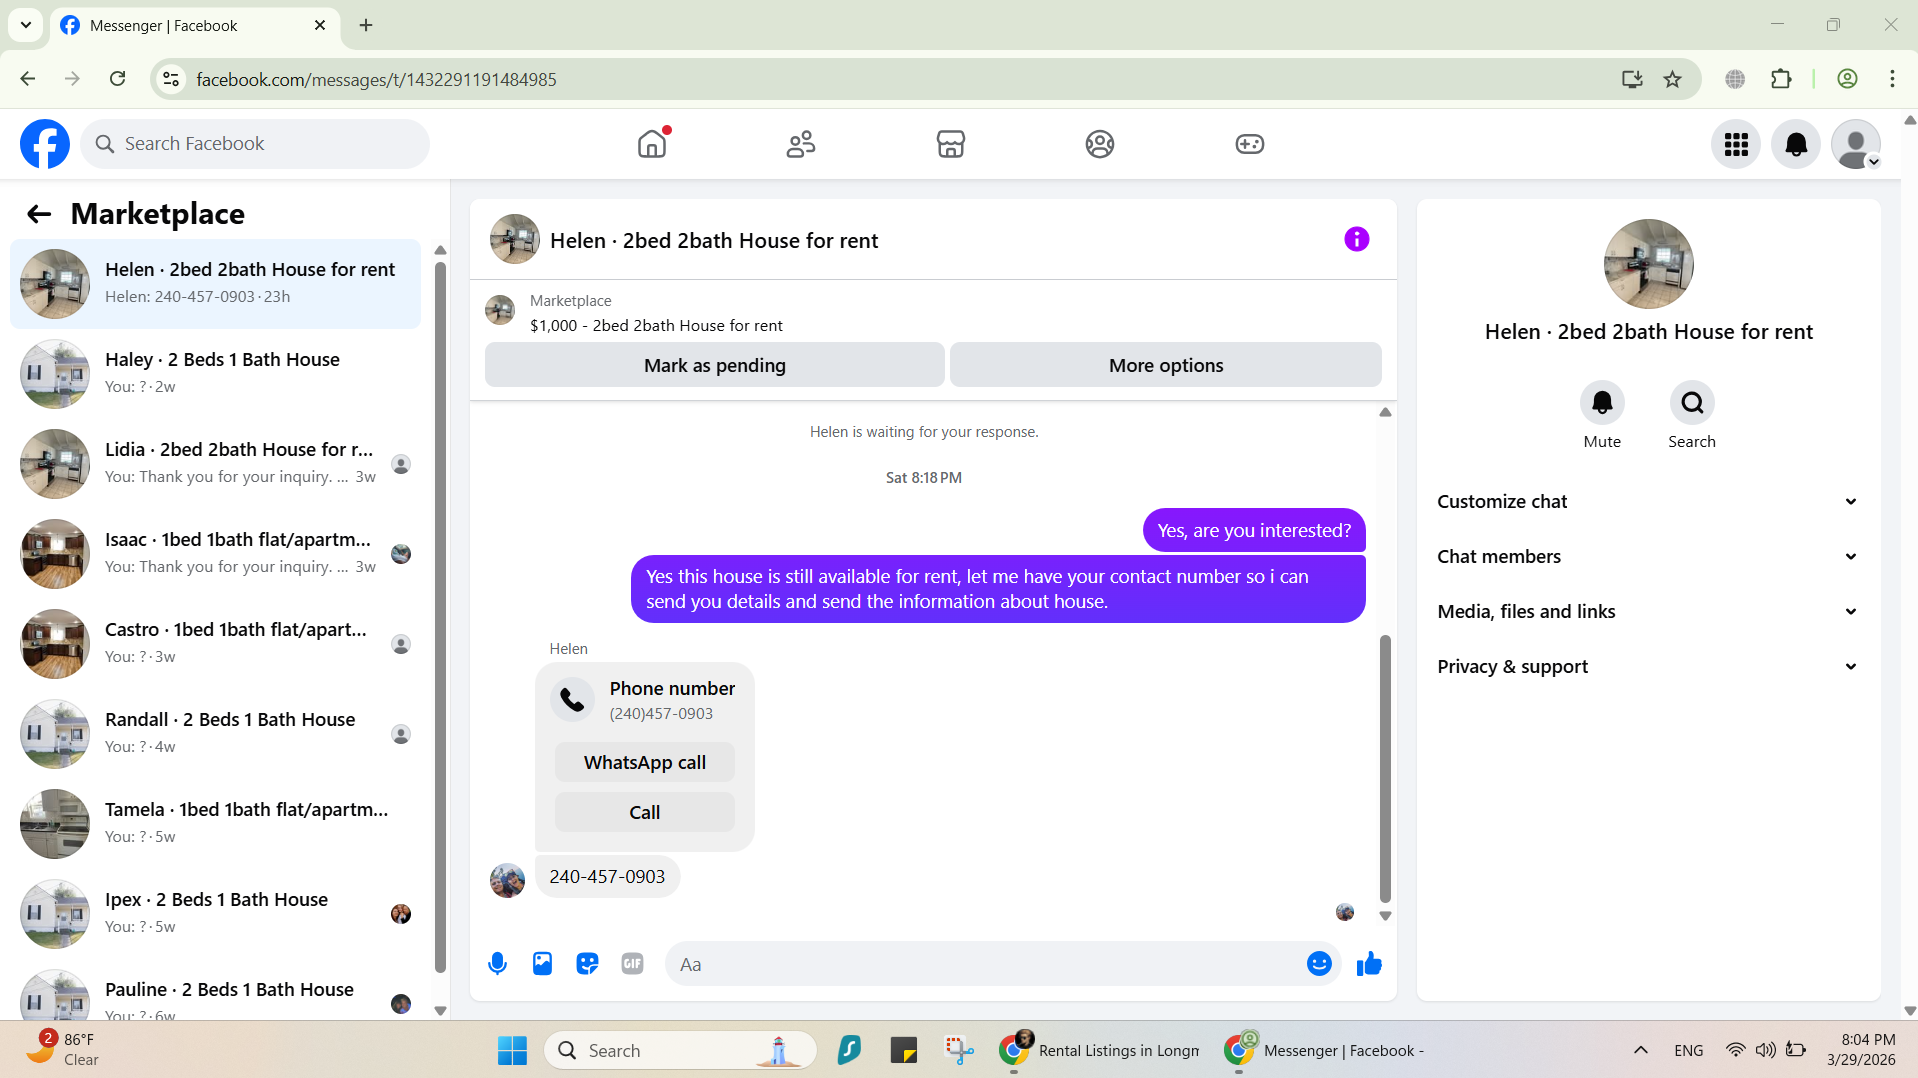
Task: Open the Sticky Notes taskbar app
Action: click(x=904, y=1050)
